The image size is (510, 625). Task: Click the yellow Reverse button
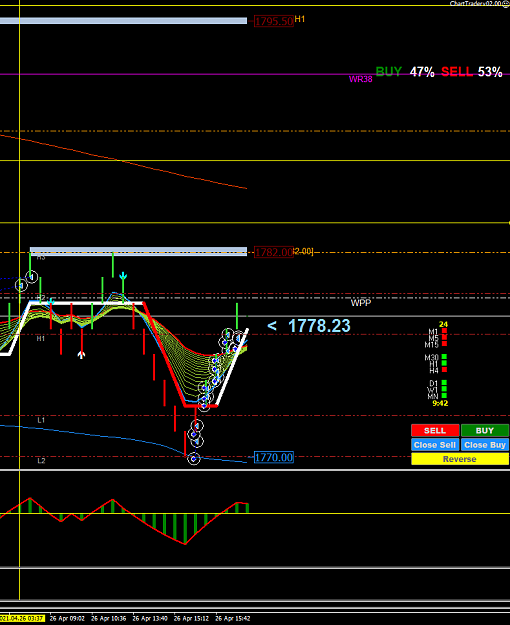tap(460, 459)
